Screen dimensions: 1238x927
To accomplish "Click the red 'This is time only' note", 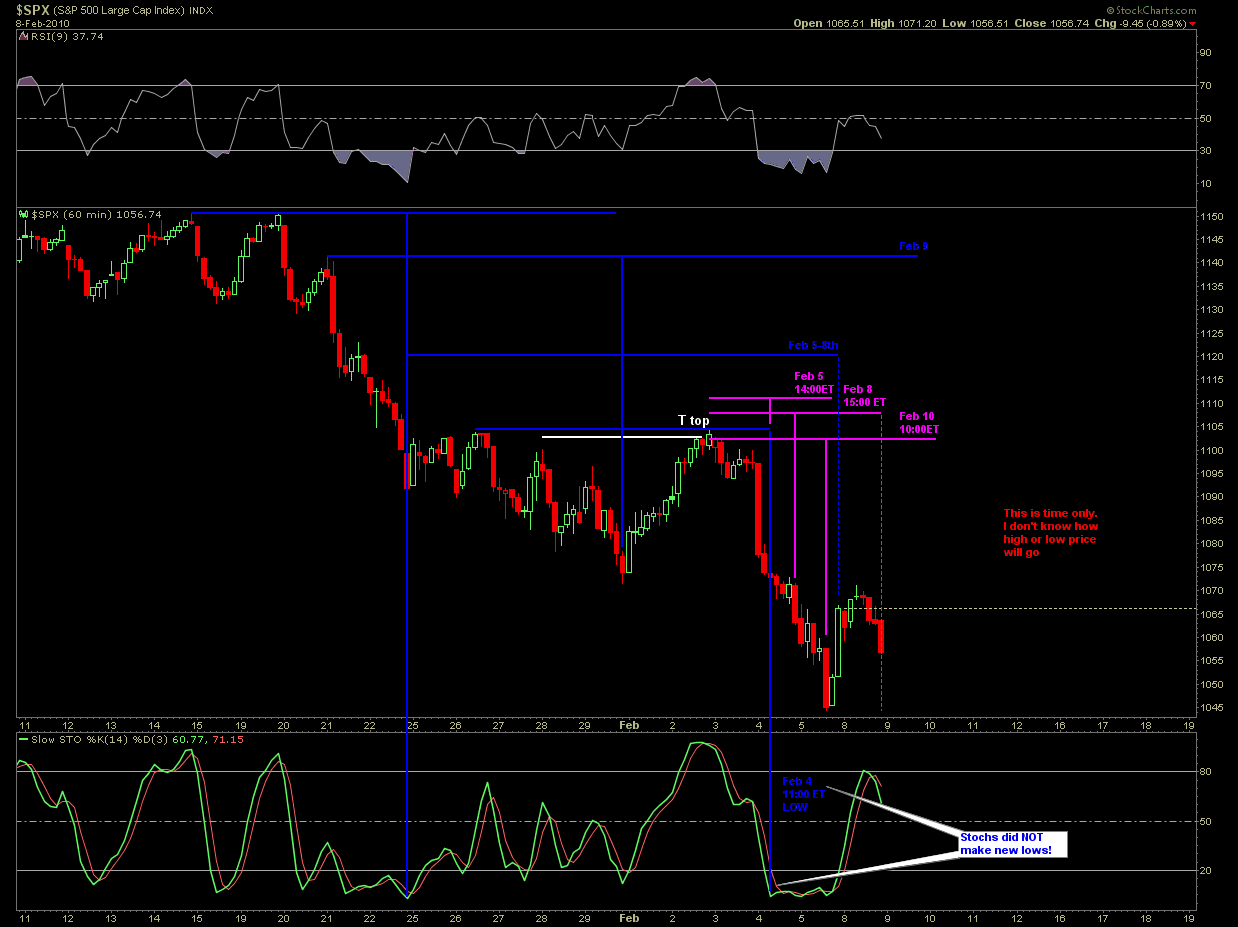I will pyautogui.click(x=1051, y=532).
